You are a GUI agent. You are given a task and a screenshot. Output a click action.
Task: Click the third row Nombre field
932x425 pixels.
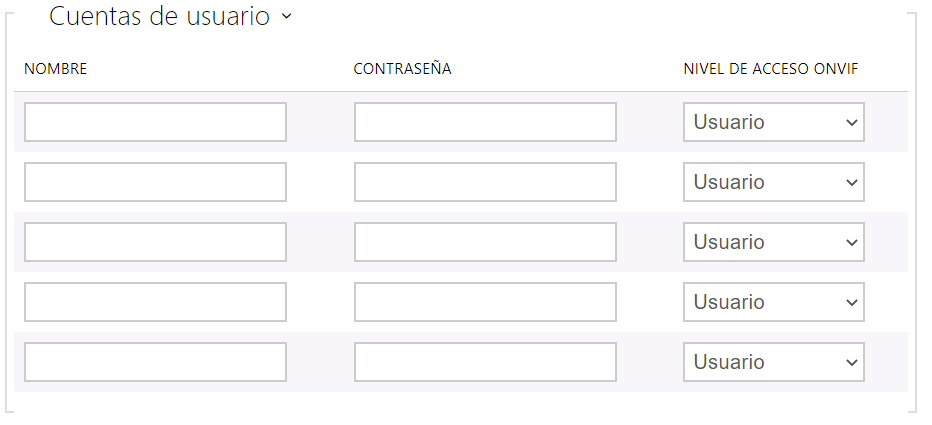coord(155,242)
